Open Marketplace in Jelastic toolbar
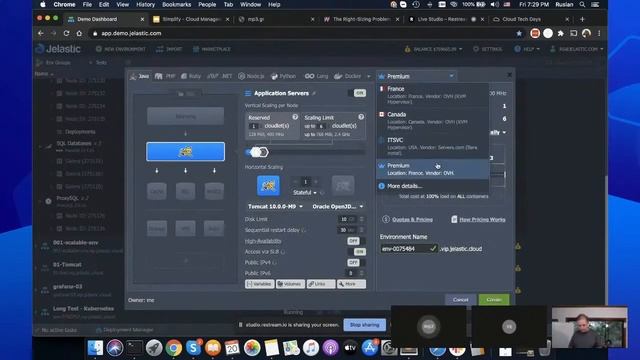The width and height of the screenshot is (640, 360). [x=212, y=49]
